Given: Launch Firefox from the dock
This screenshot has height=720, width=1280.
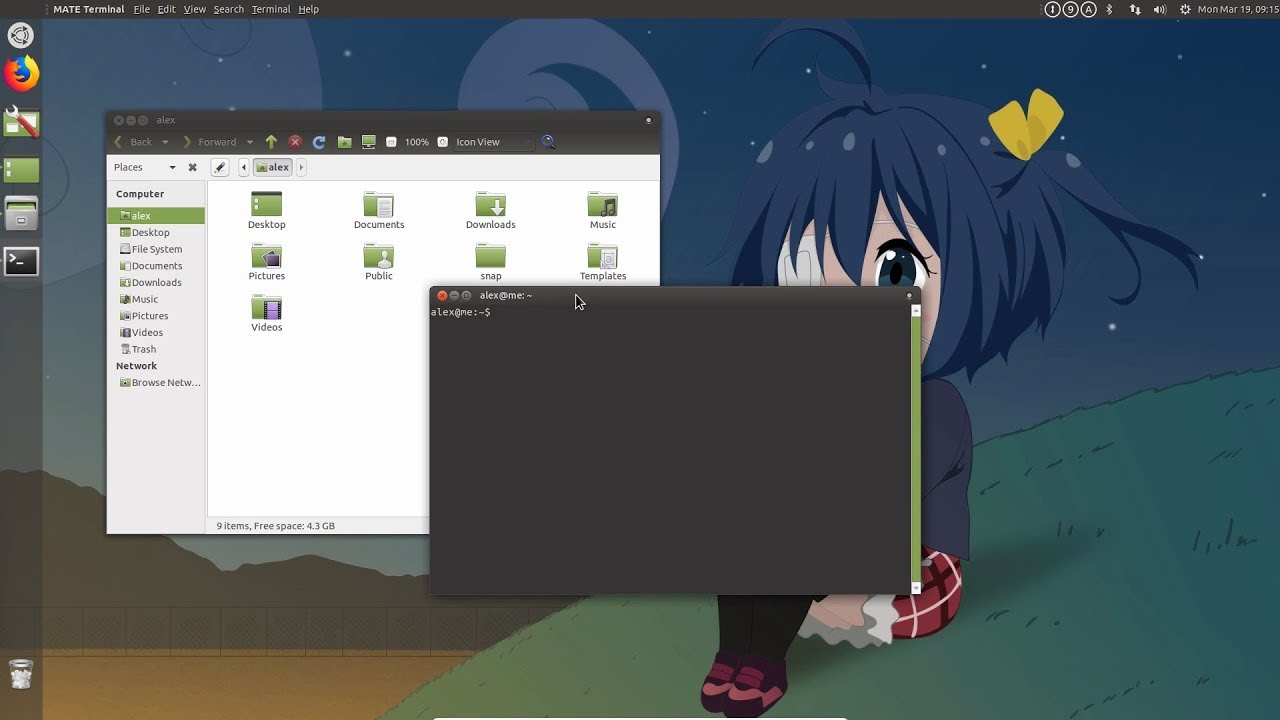Looking at the screenshot, I should [x=21, y=74].
